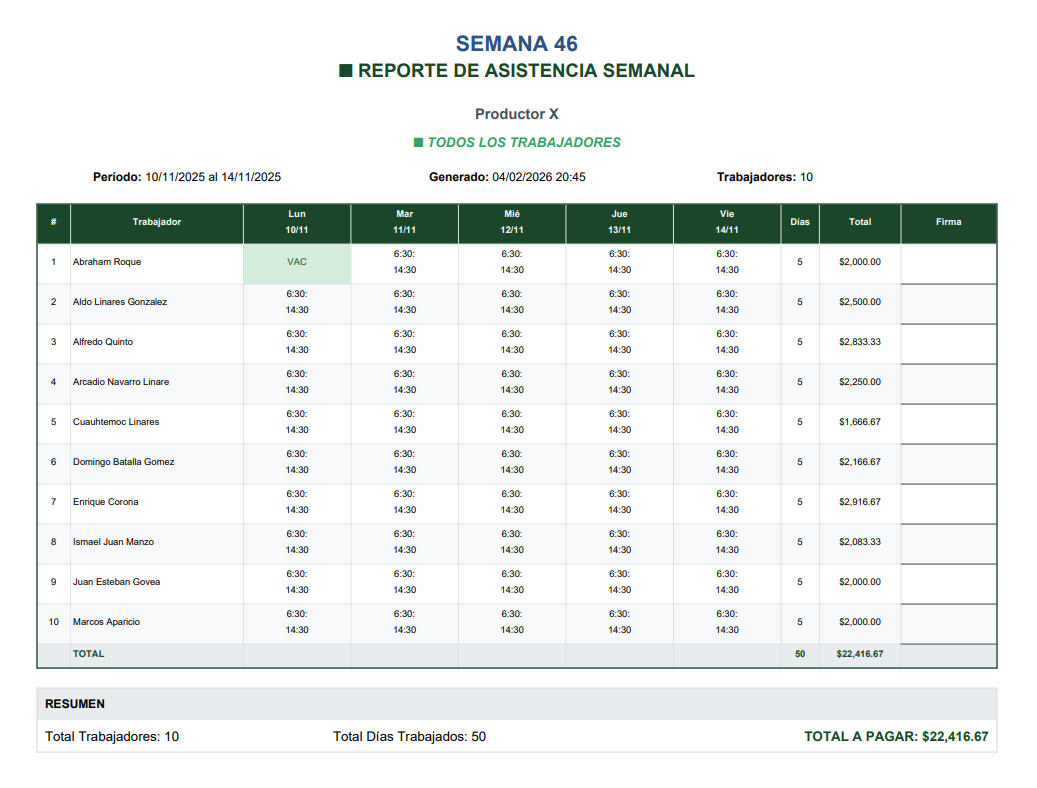The image size is (1037, 788).
Task: Click the Total Trabajadores: 10 summary
Action: [112, 736]
